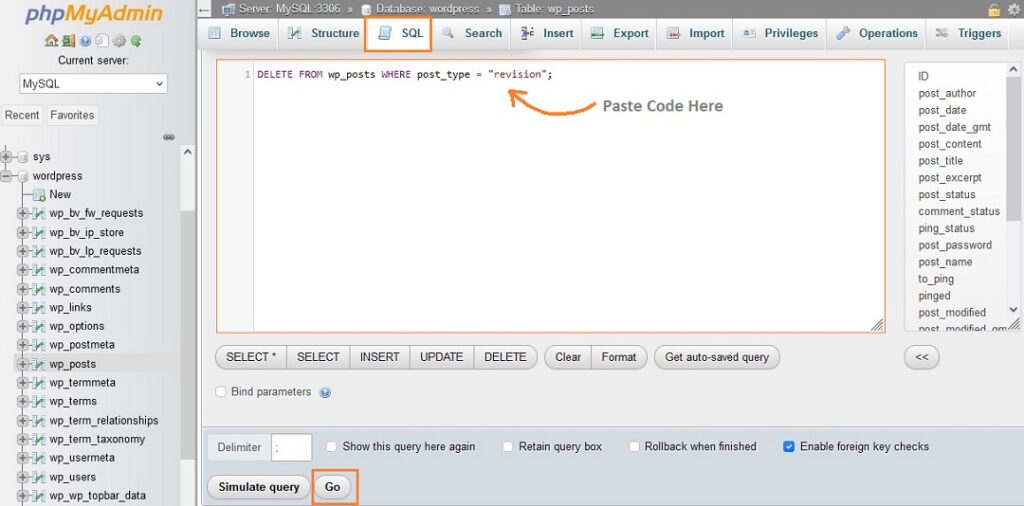Open the SQL tab
This screenshot has height=506, width=1024.
coord(398,34)
